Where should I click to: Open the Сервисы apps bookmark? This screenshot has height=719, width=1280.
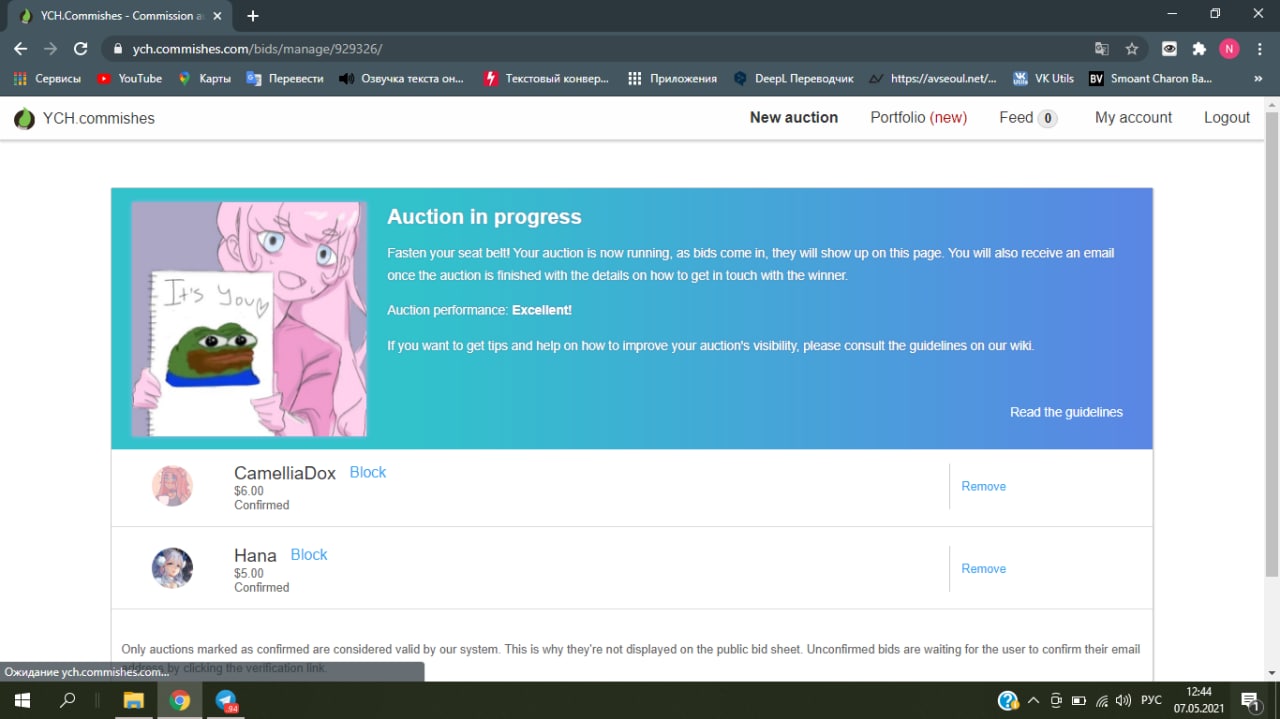pyautogui.click(x=47, y=78)
